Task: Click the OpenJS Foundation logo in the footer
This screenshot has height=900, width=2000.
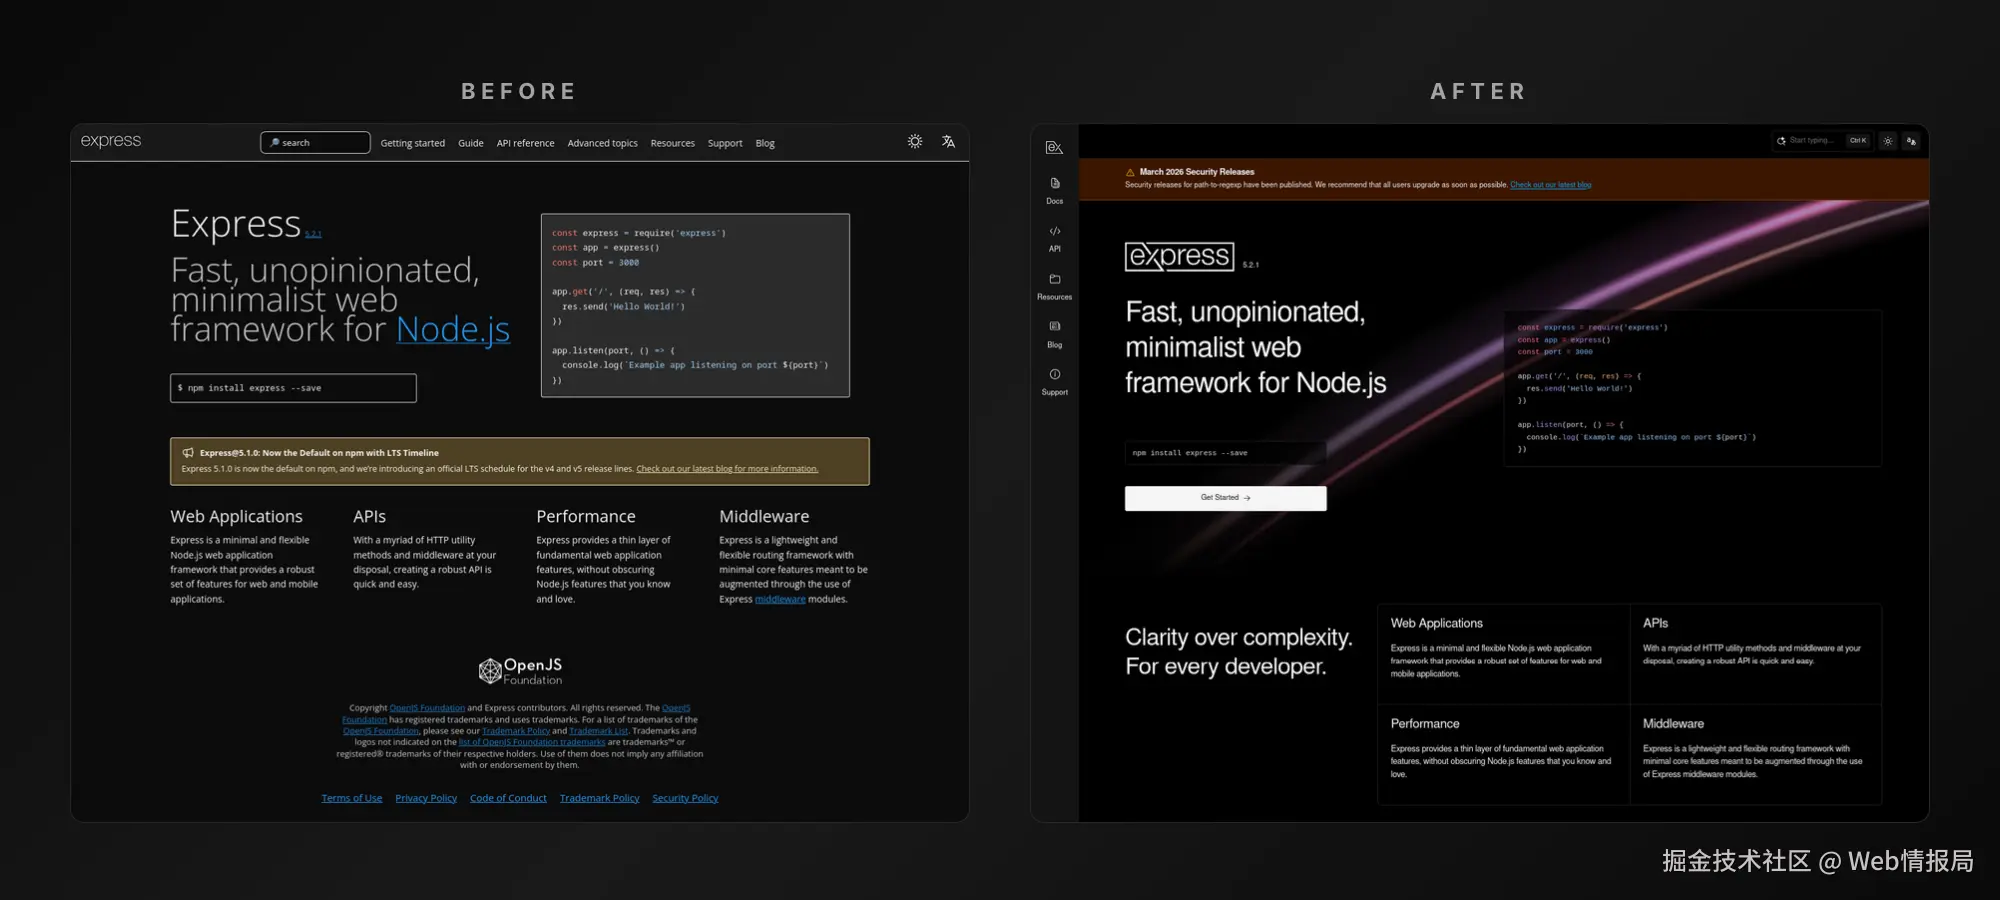Action: [x=520, y=671]
